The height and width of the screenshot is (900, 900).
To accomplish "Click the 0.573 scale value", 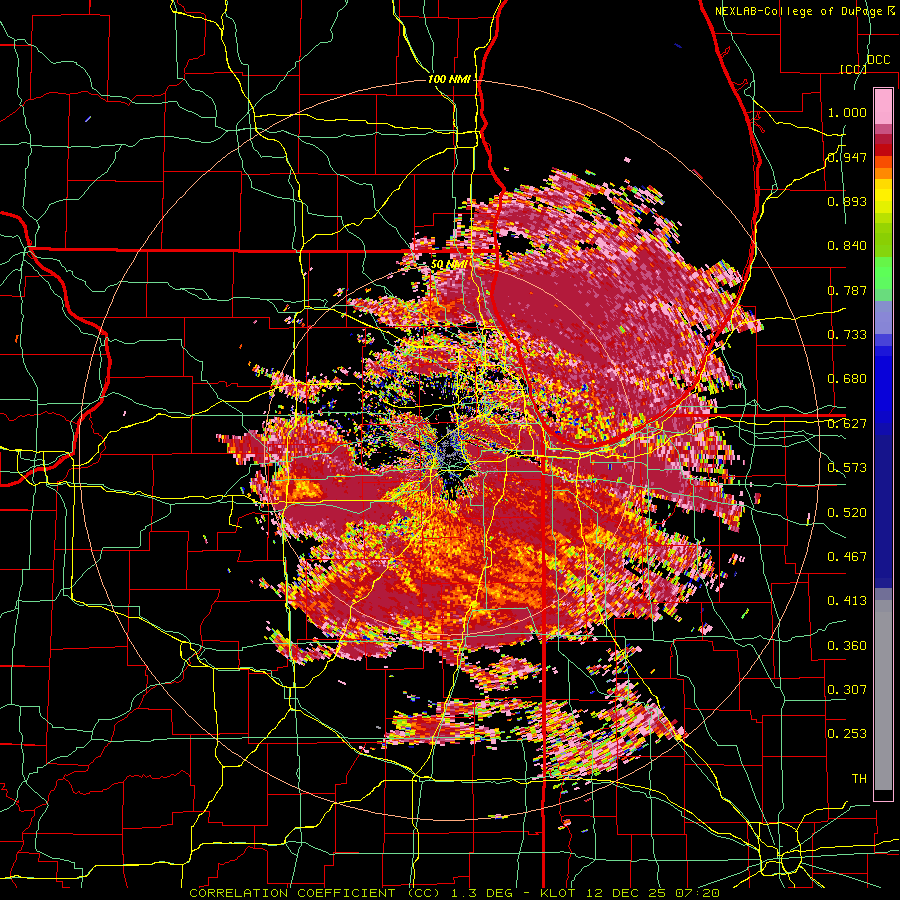I will click(847, 468).
